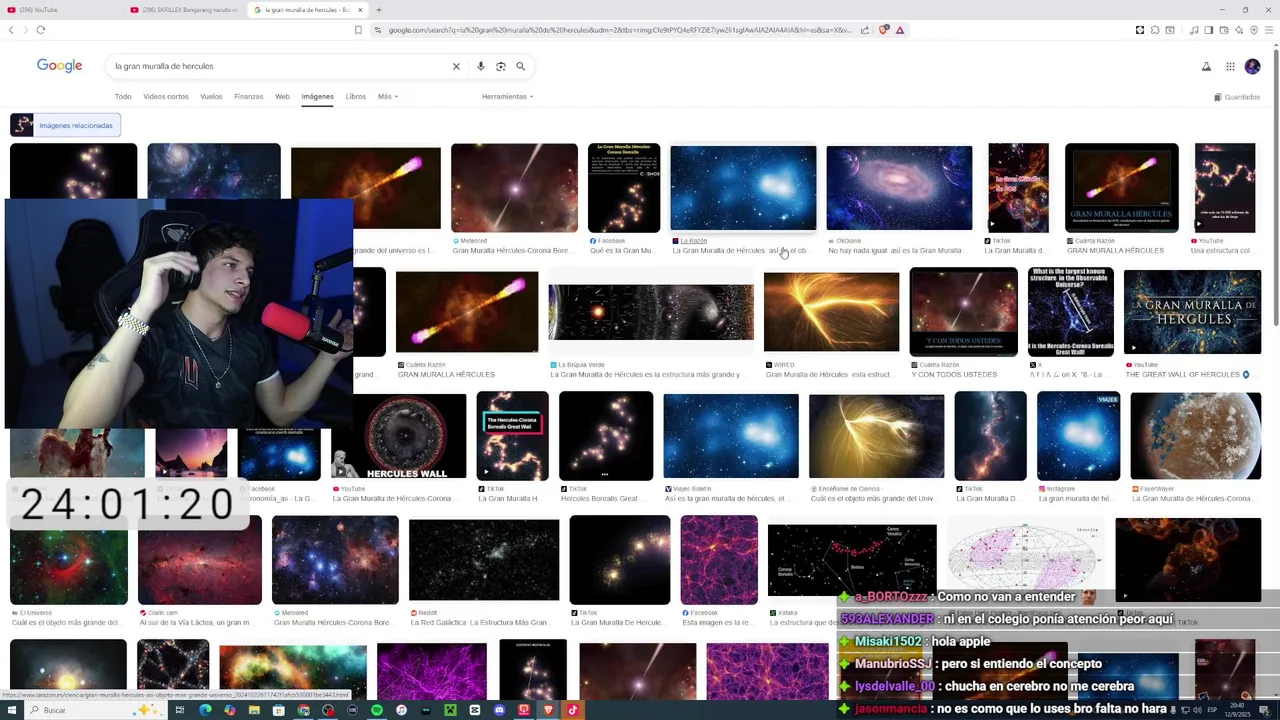Switch to the Finanzas tab
Viewport: 1280px width, 720px height.
click(248, 97)
